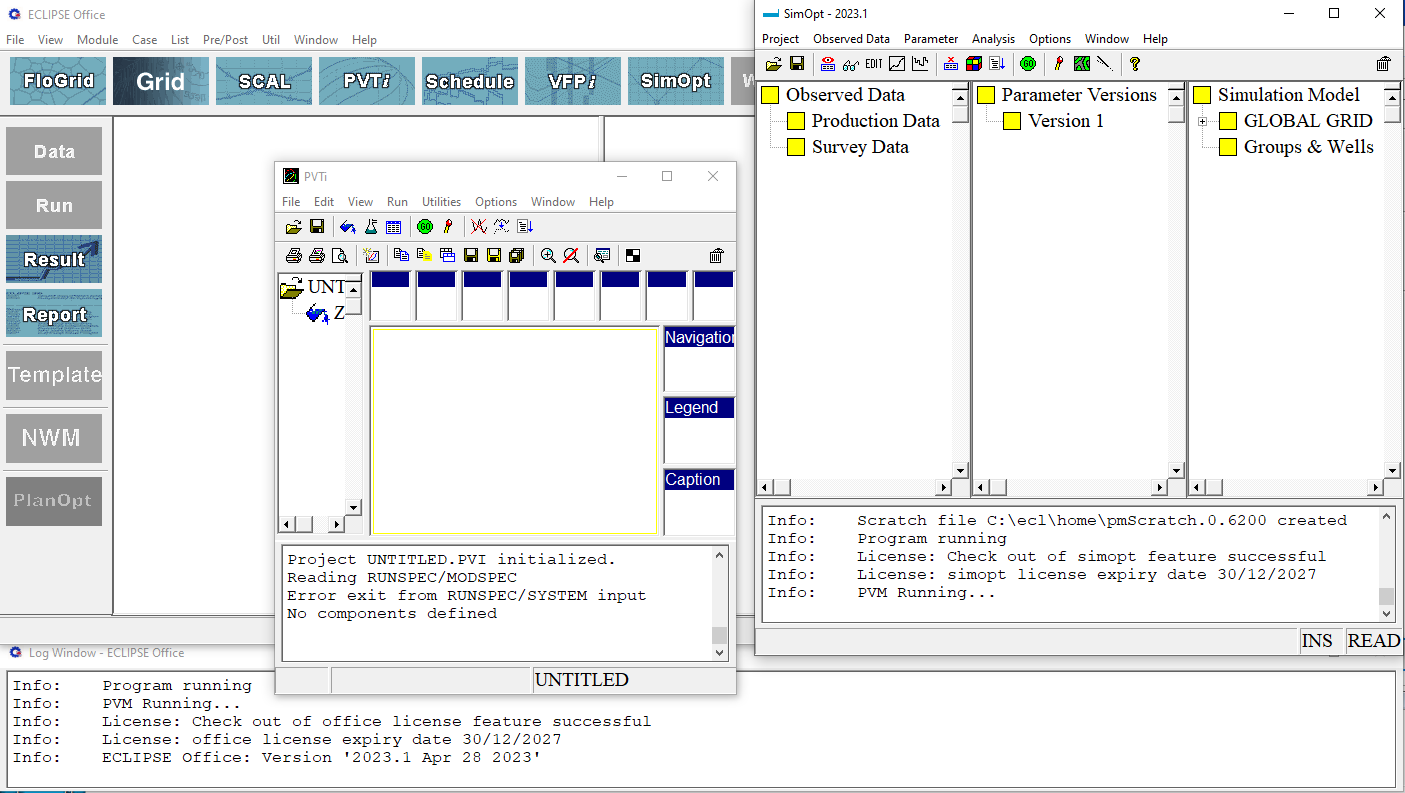Click the line plot icon in SimOpt
This screenshot has width=1405, height=793.
click(897, 64)
